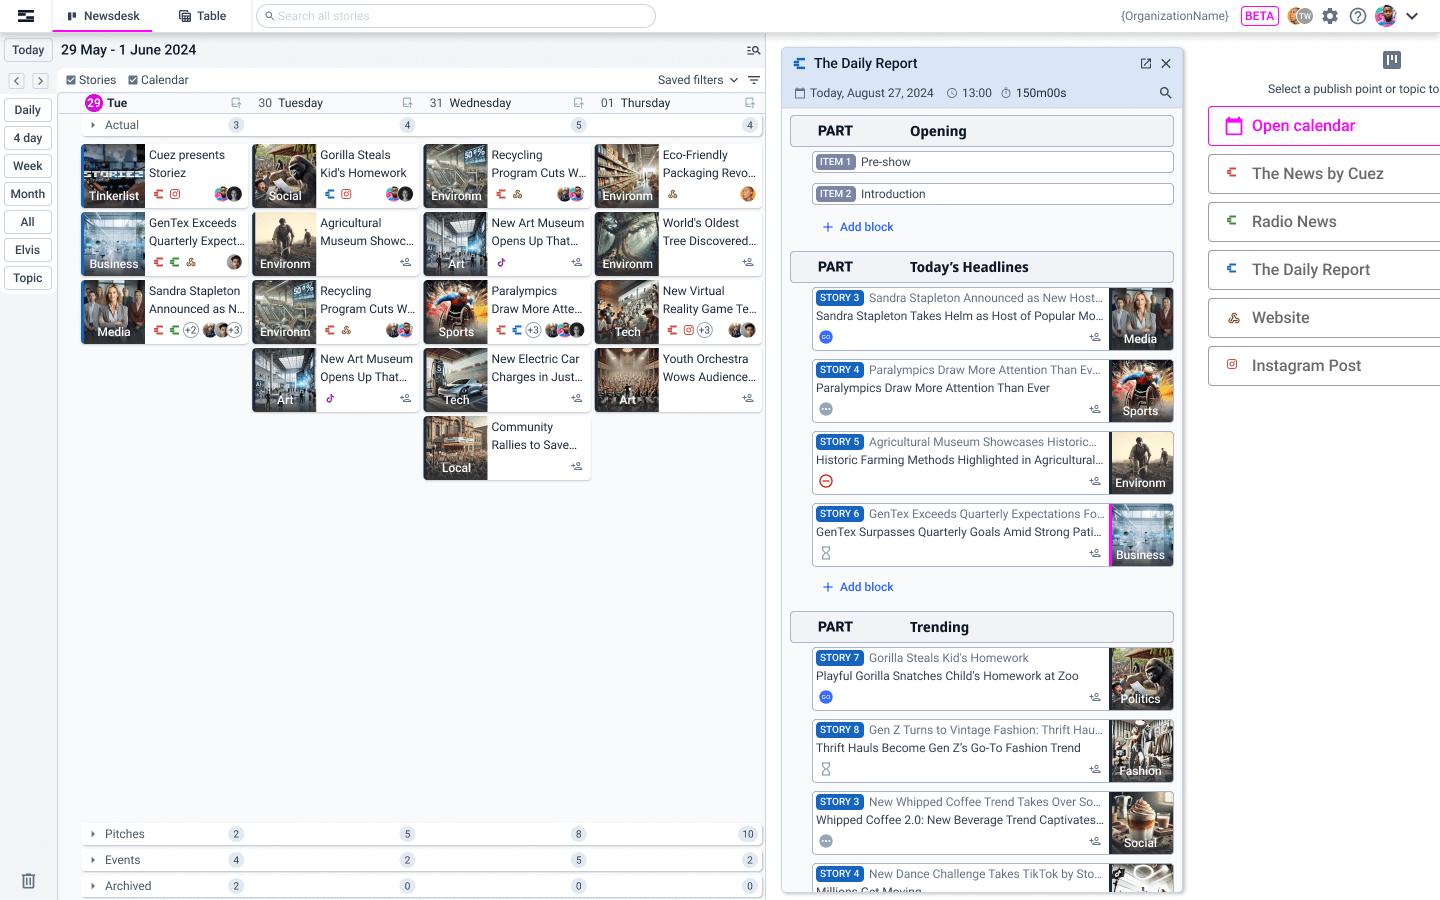Screen dimensions: 1440x900
Task: Click assign-user icon on Paralympics Story 4
Action: [1095, 409]
